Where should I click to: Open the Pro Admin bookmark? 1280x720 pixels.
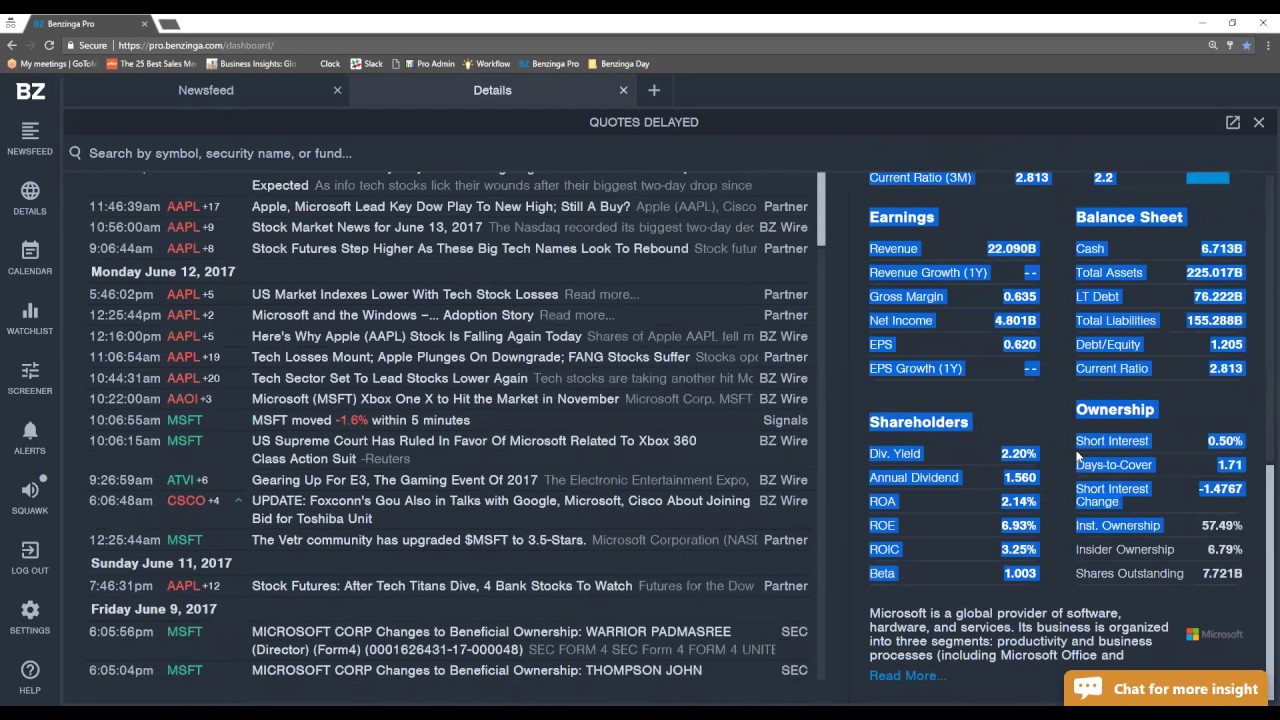(428, 64)
